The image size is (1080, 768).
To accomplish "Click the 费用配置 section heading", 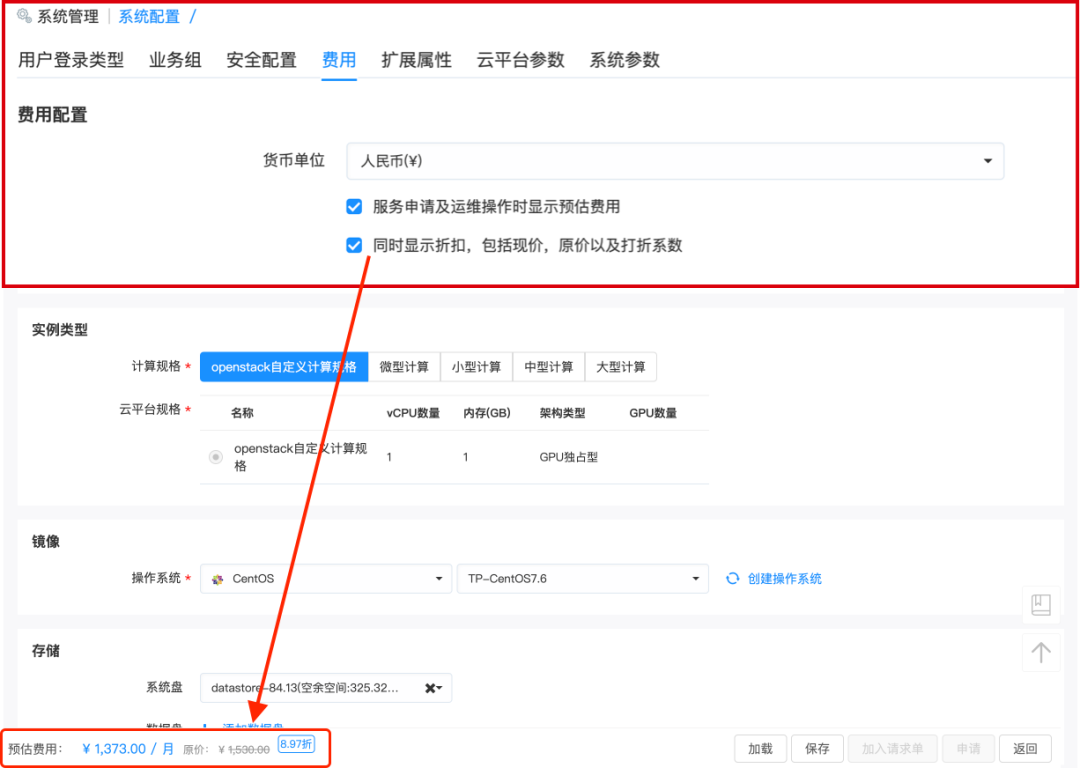I will [53, 115].
